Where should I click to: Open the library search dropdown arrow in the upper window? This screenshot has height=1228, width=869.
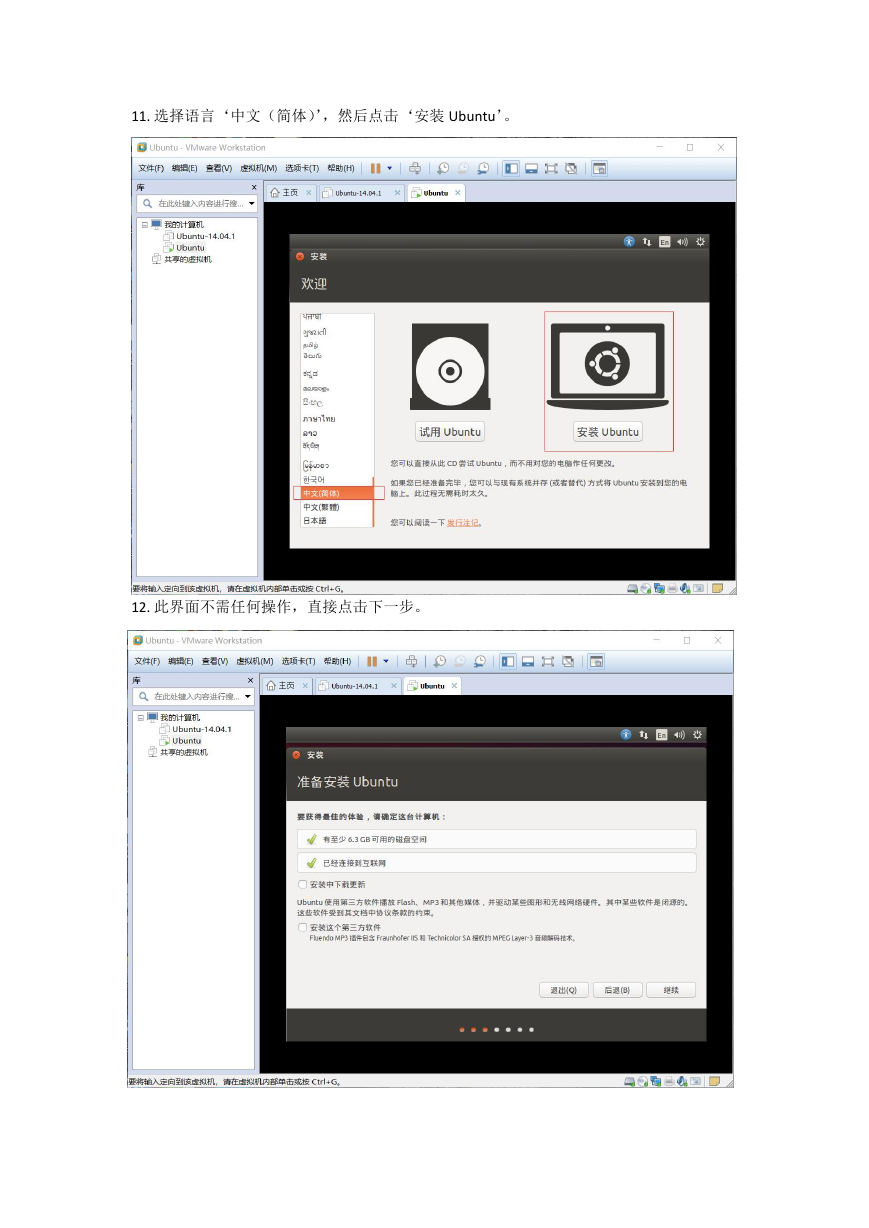pyautogui.click(x=251, y=204)
